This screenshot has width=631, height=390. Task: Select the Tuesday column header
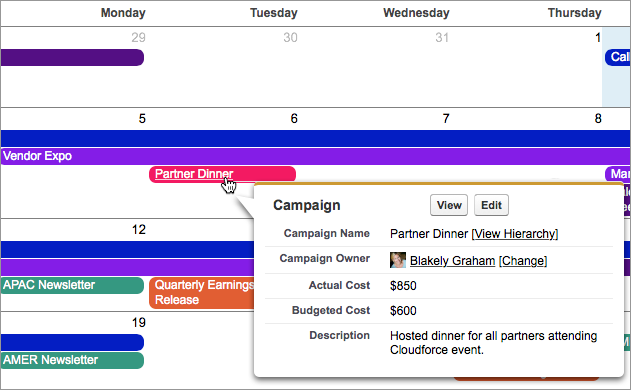tap(274, 13)
